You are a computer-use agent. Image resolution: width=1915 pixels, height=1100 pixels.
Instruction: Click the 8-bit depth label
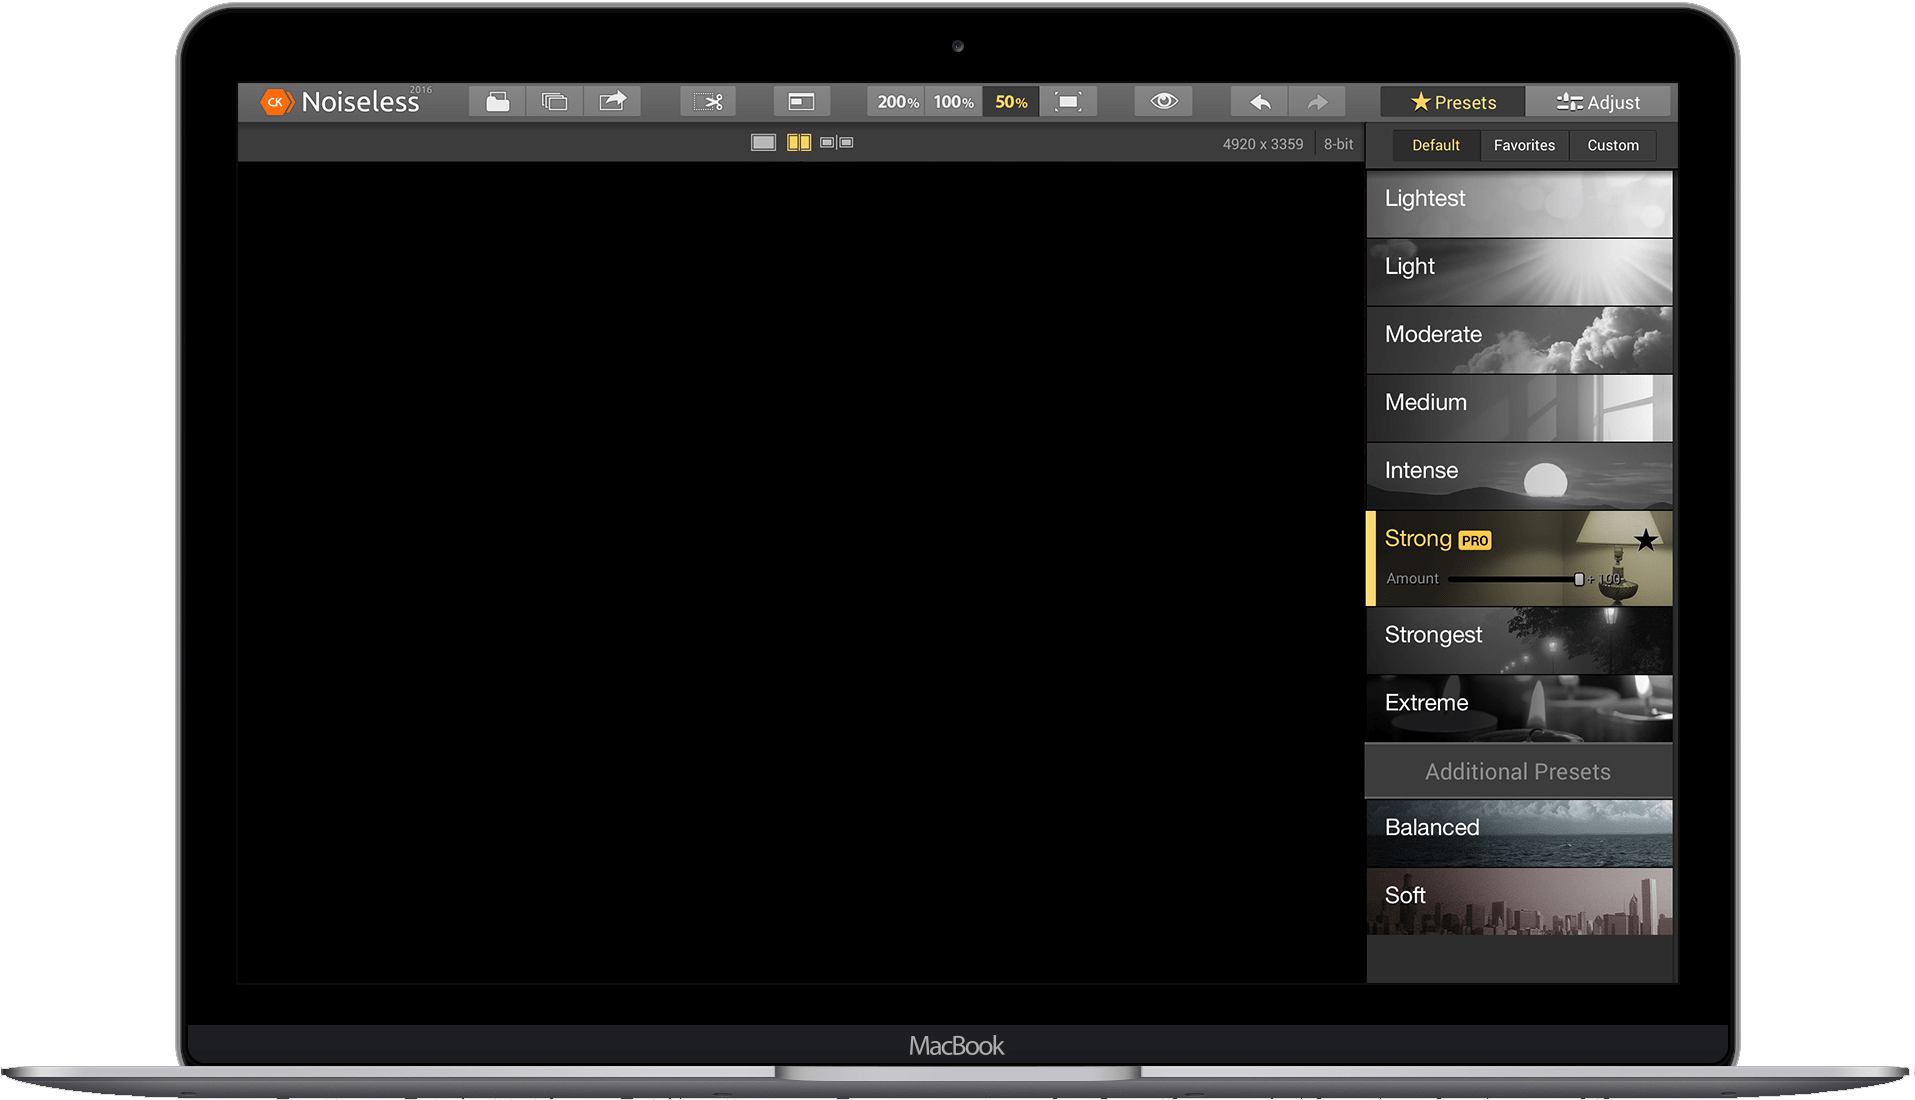(1338, 144)
